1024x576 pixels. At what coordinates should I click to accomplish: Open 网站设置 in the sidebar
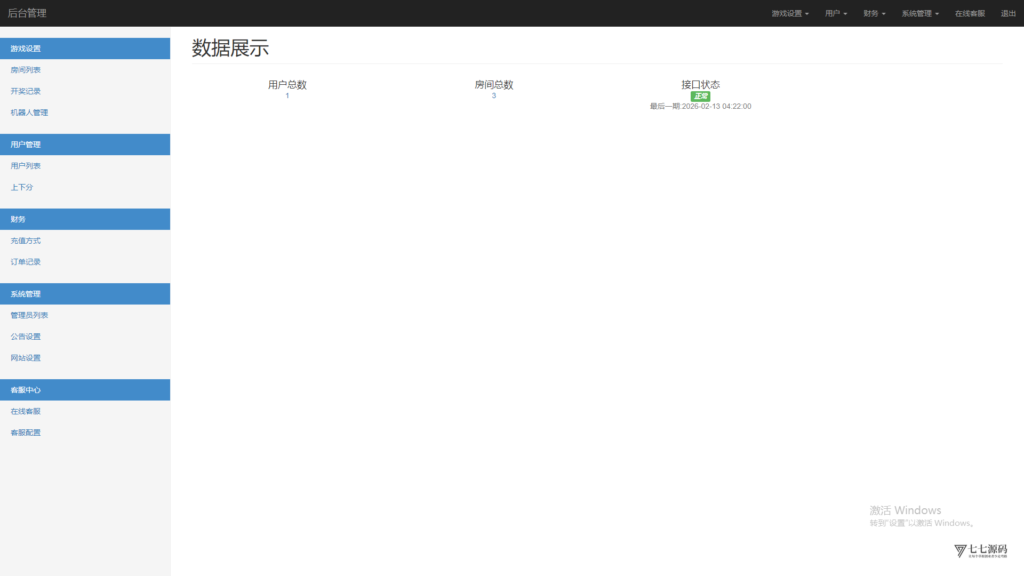[26, 358]
